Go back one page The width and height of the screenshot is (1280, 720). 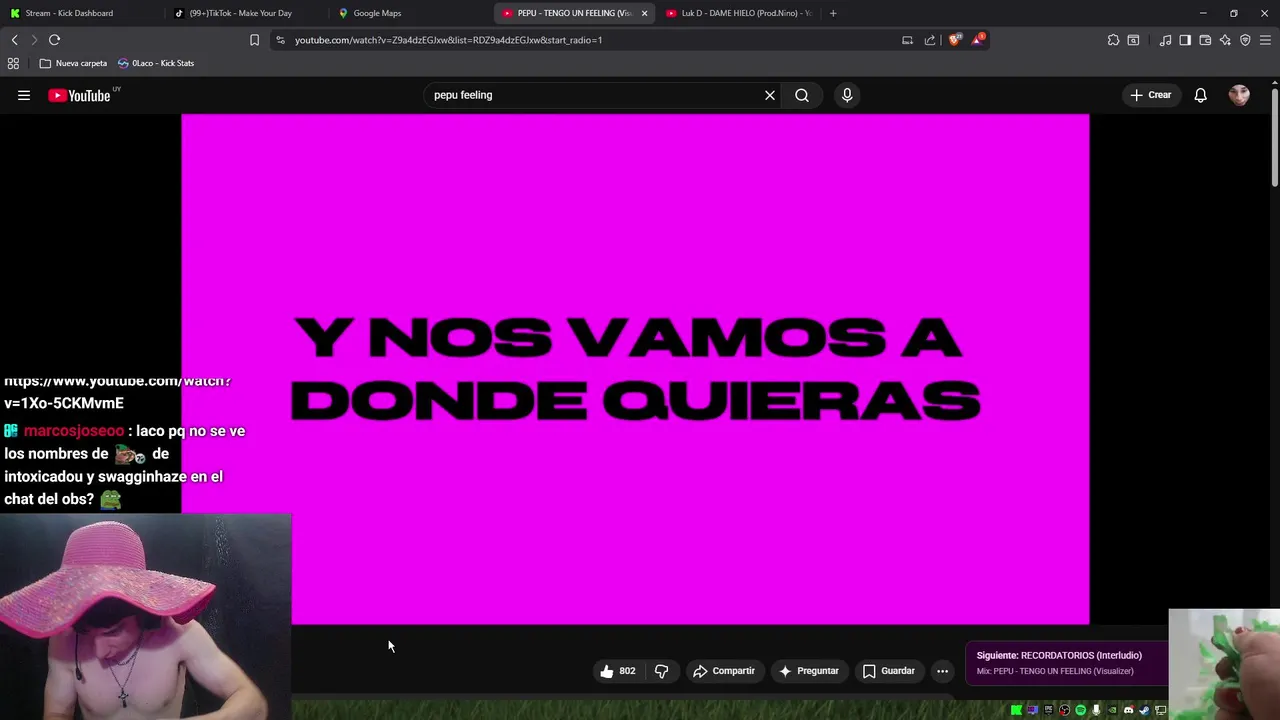pos(15,40)
